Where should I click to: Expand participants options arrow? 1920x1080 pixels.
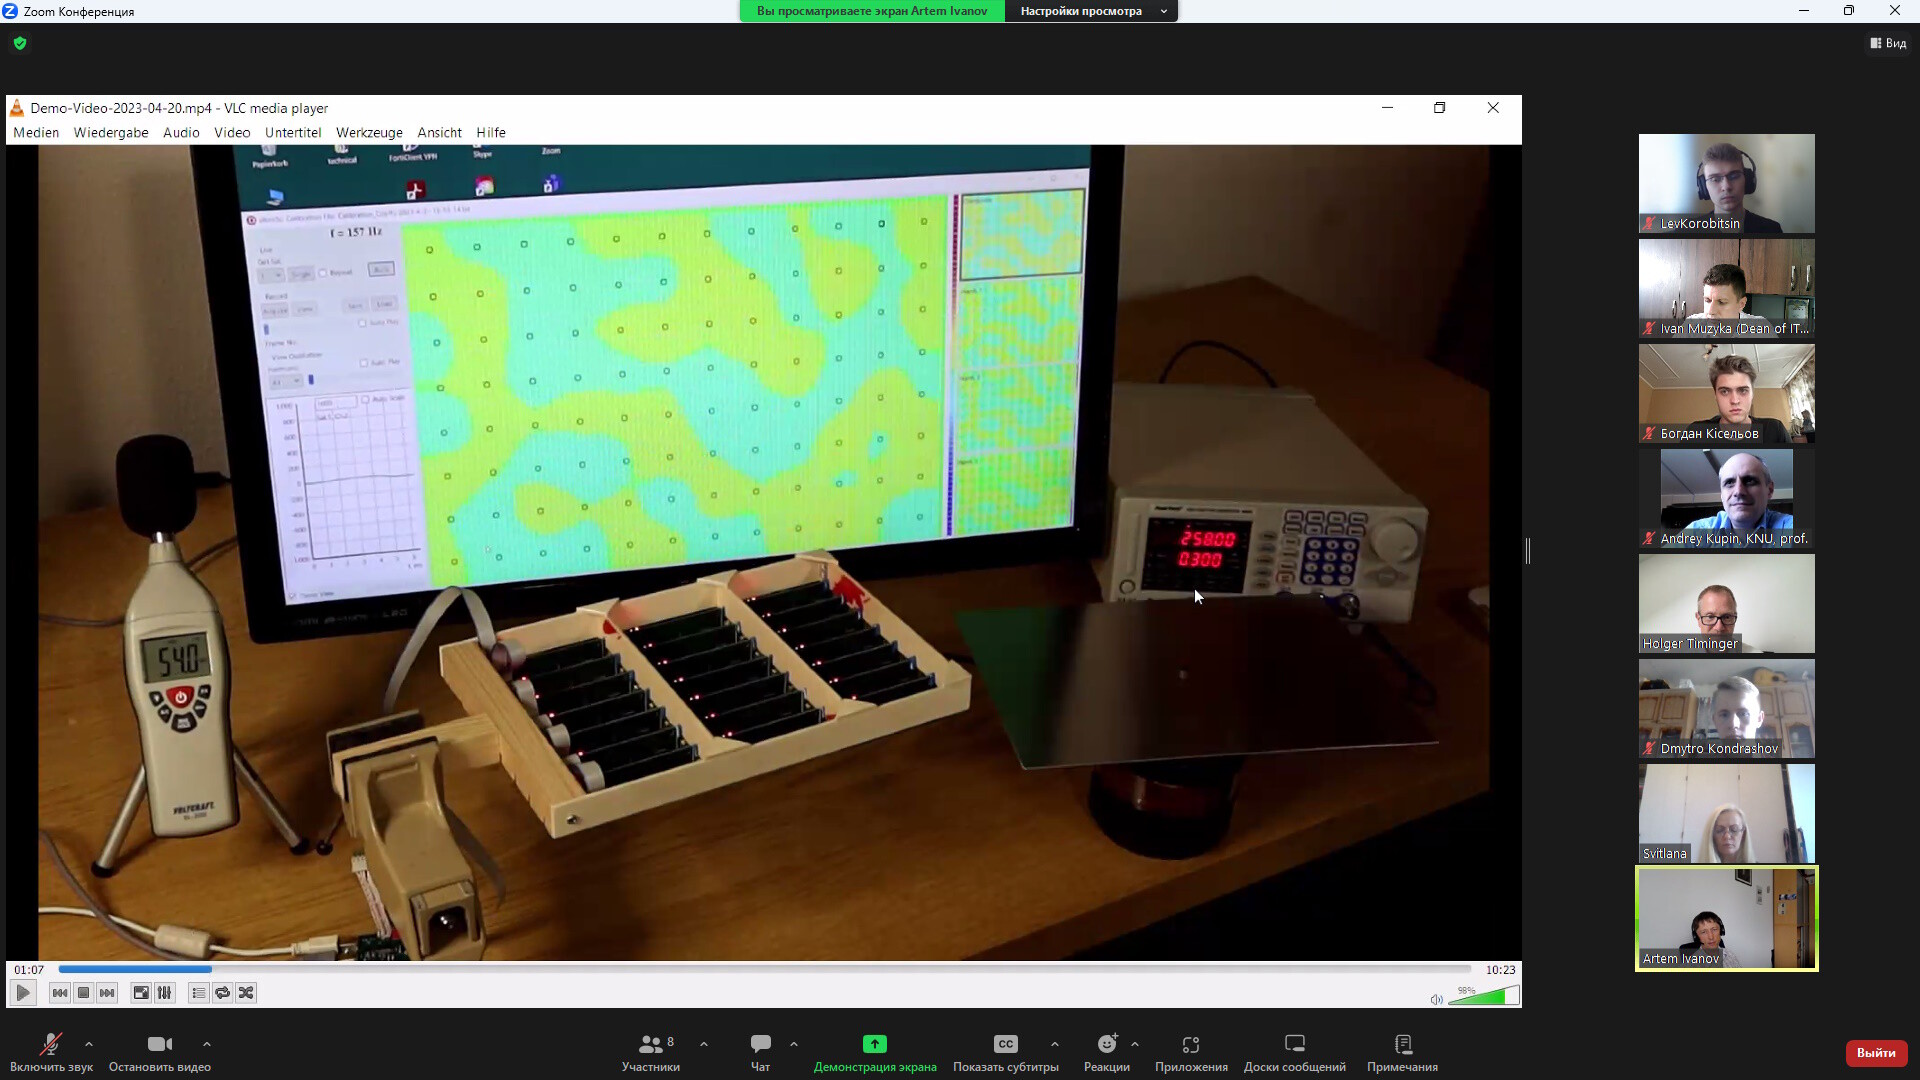click(704, 1044)
